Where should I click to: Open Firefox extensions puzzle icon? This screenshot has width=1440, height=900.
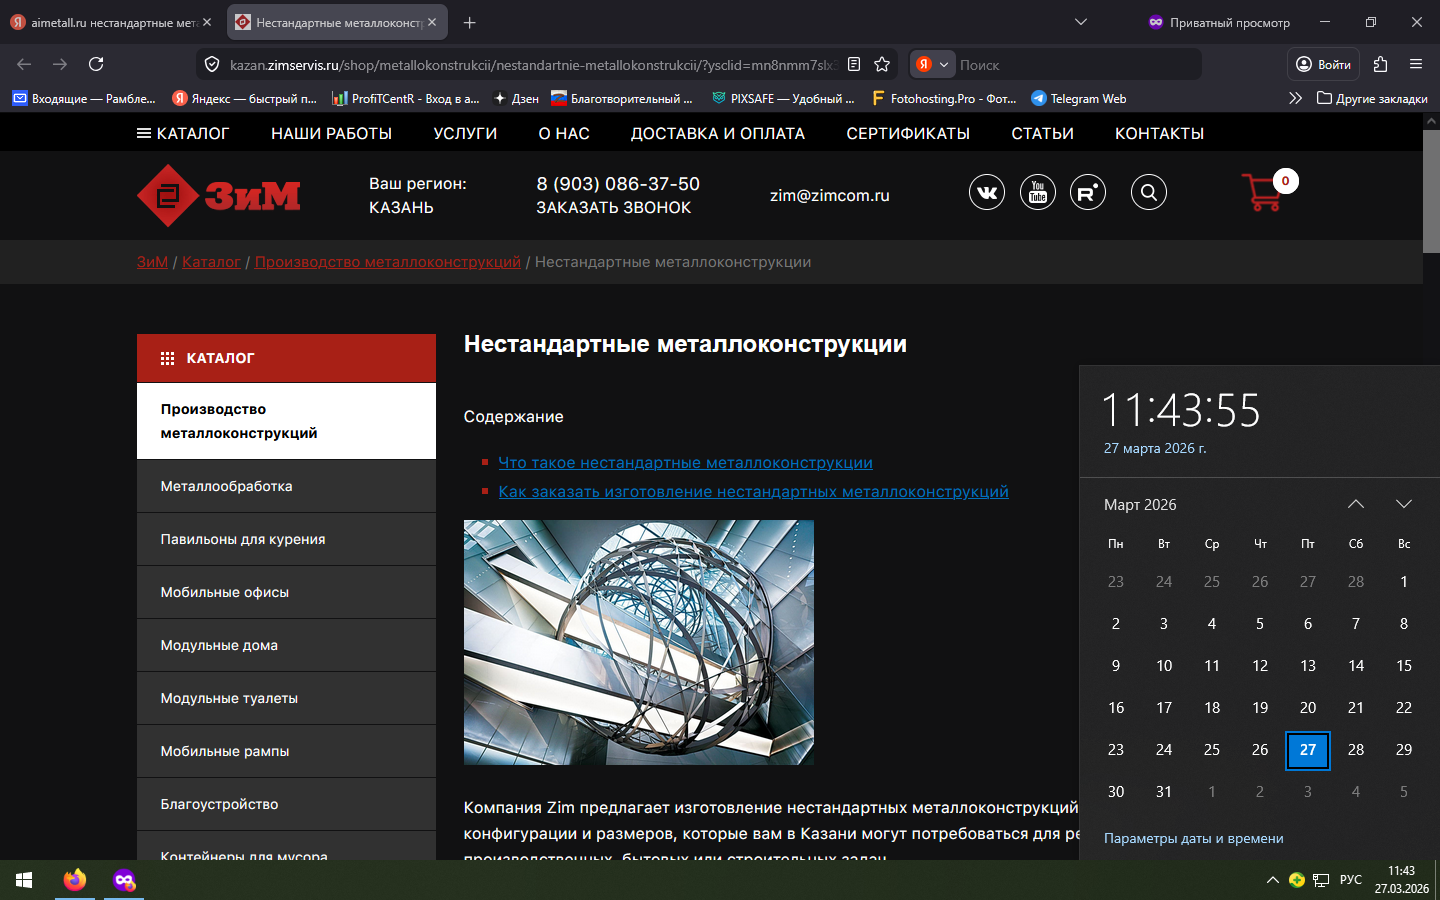[x=1380, y=64]
